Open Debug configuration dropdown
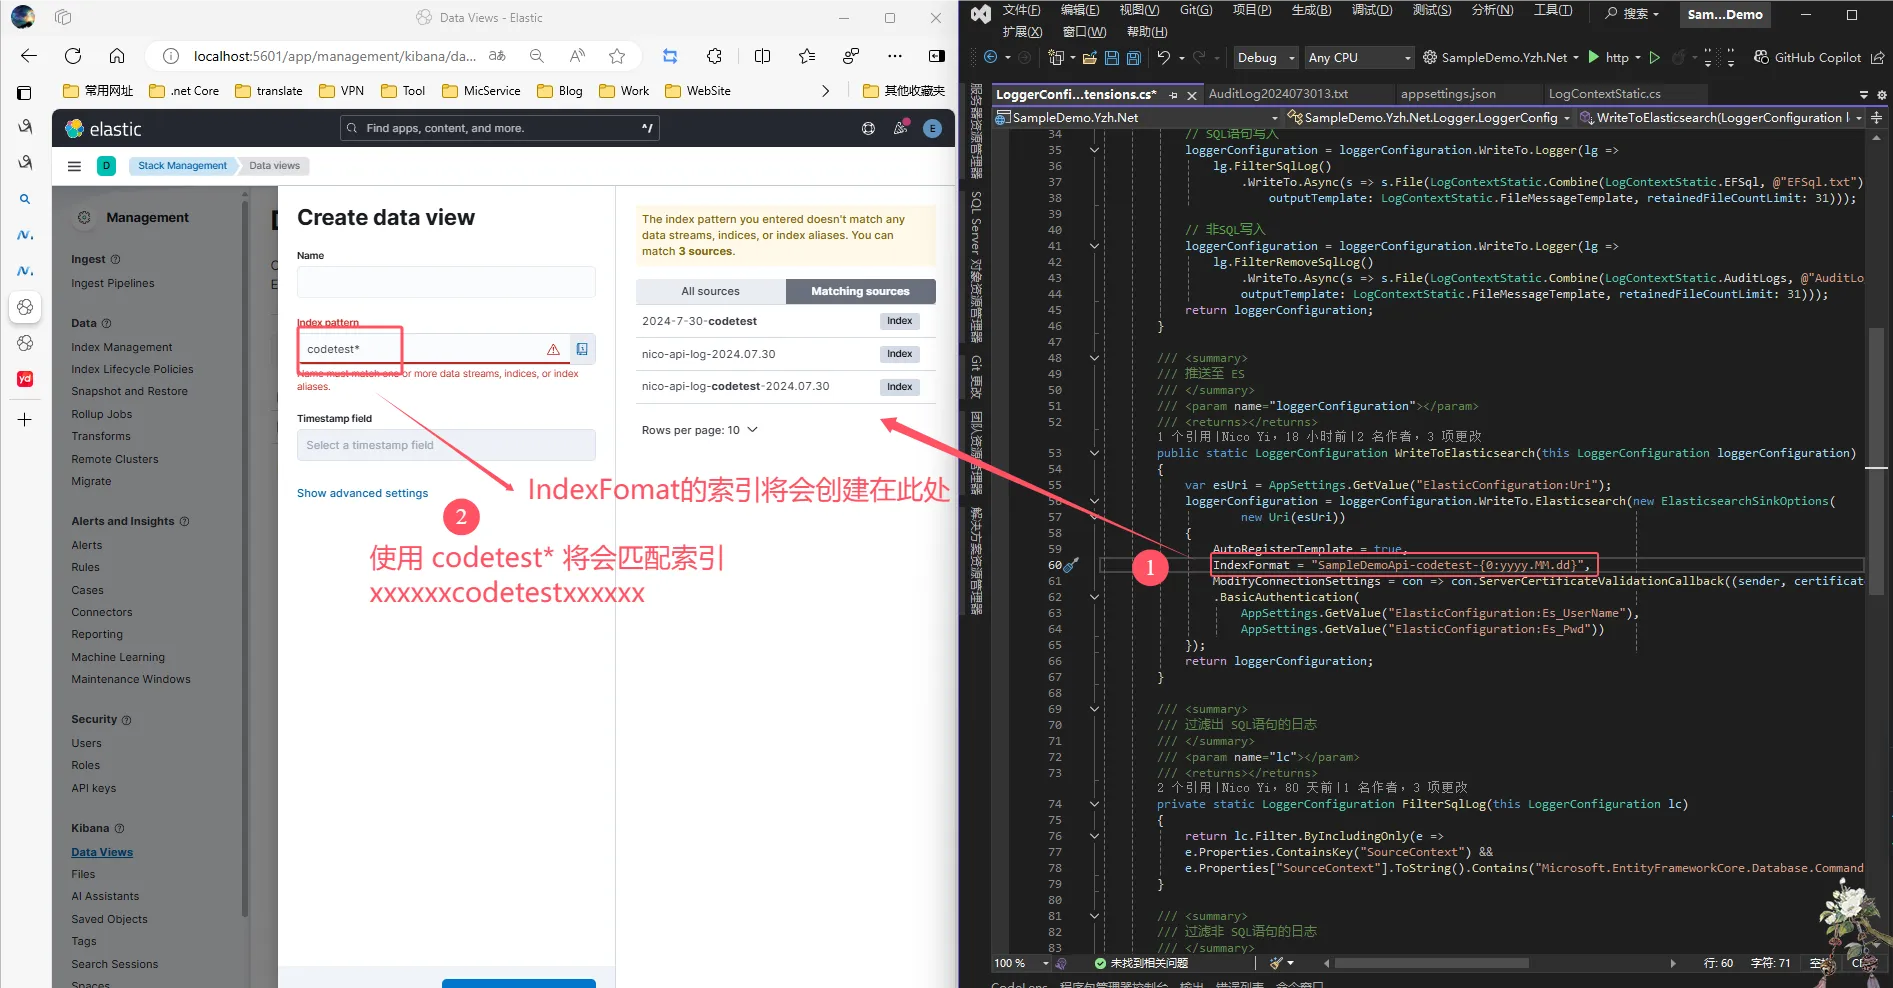This screenshot has width=1893, height=988. click(x=1265, y=58)
